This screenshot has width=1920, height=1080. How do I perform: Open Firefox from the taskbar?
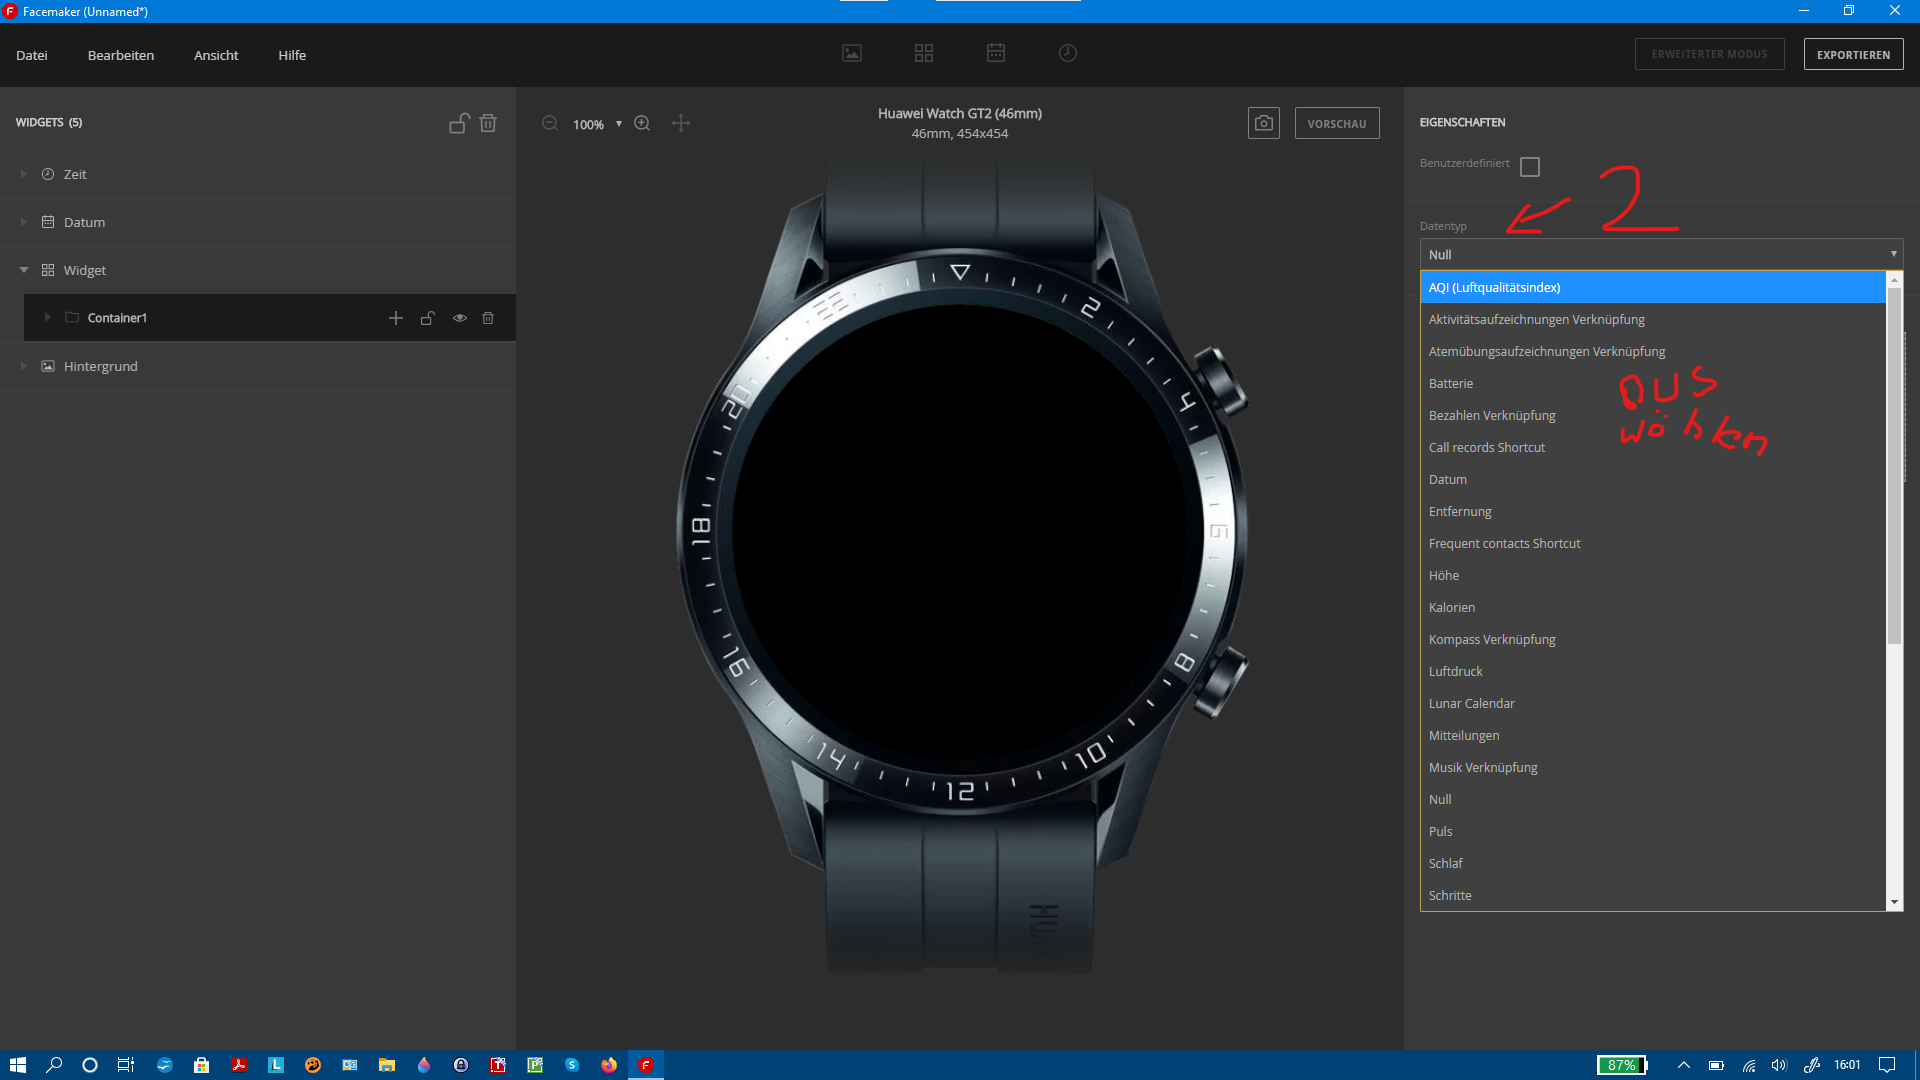point(609,1065)
